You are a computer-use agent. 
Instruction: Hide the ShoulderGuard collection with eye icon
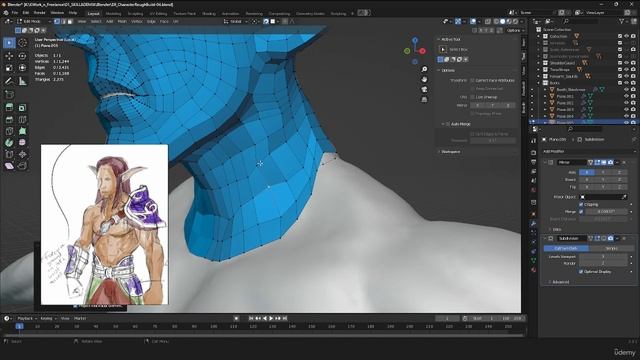point(626,63)
